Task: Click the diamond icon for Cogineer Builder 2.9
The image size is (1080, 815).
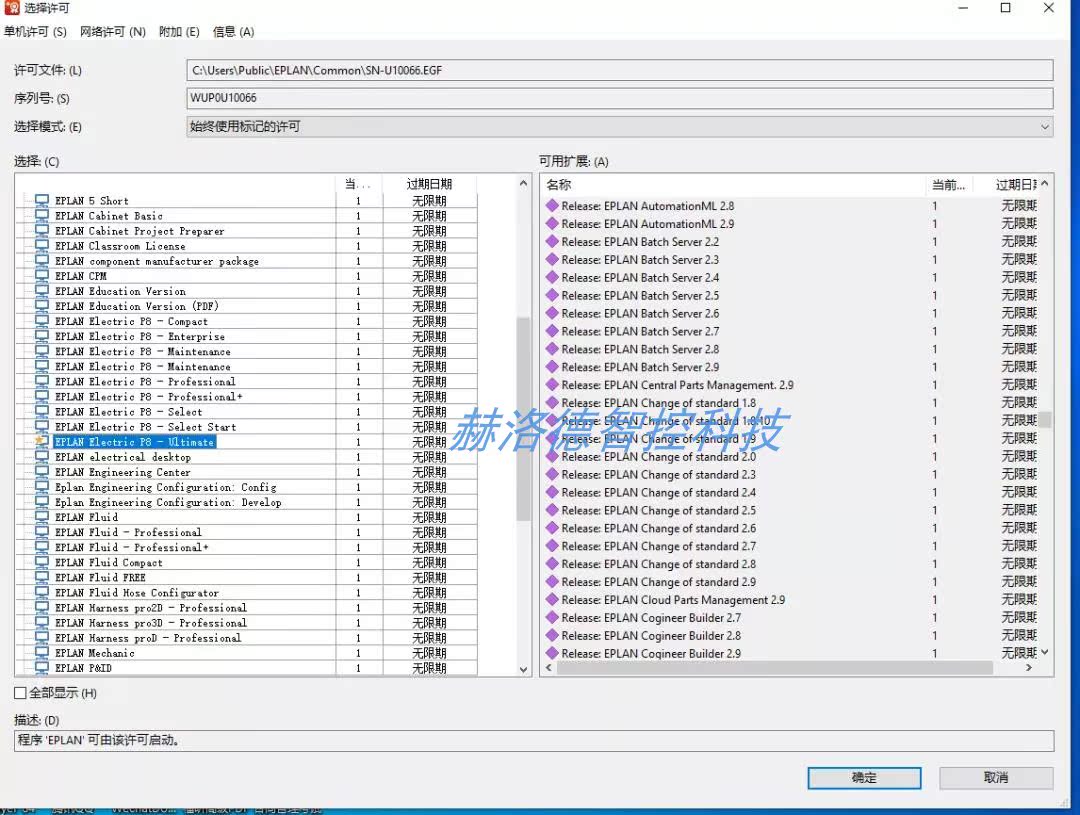Action: click(552, 653)
